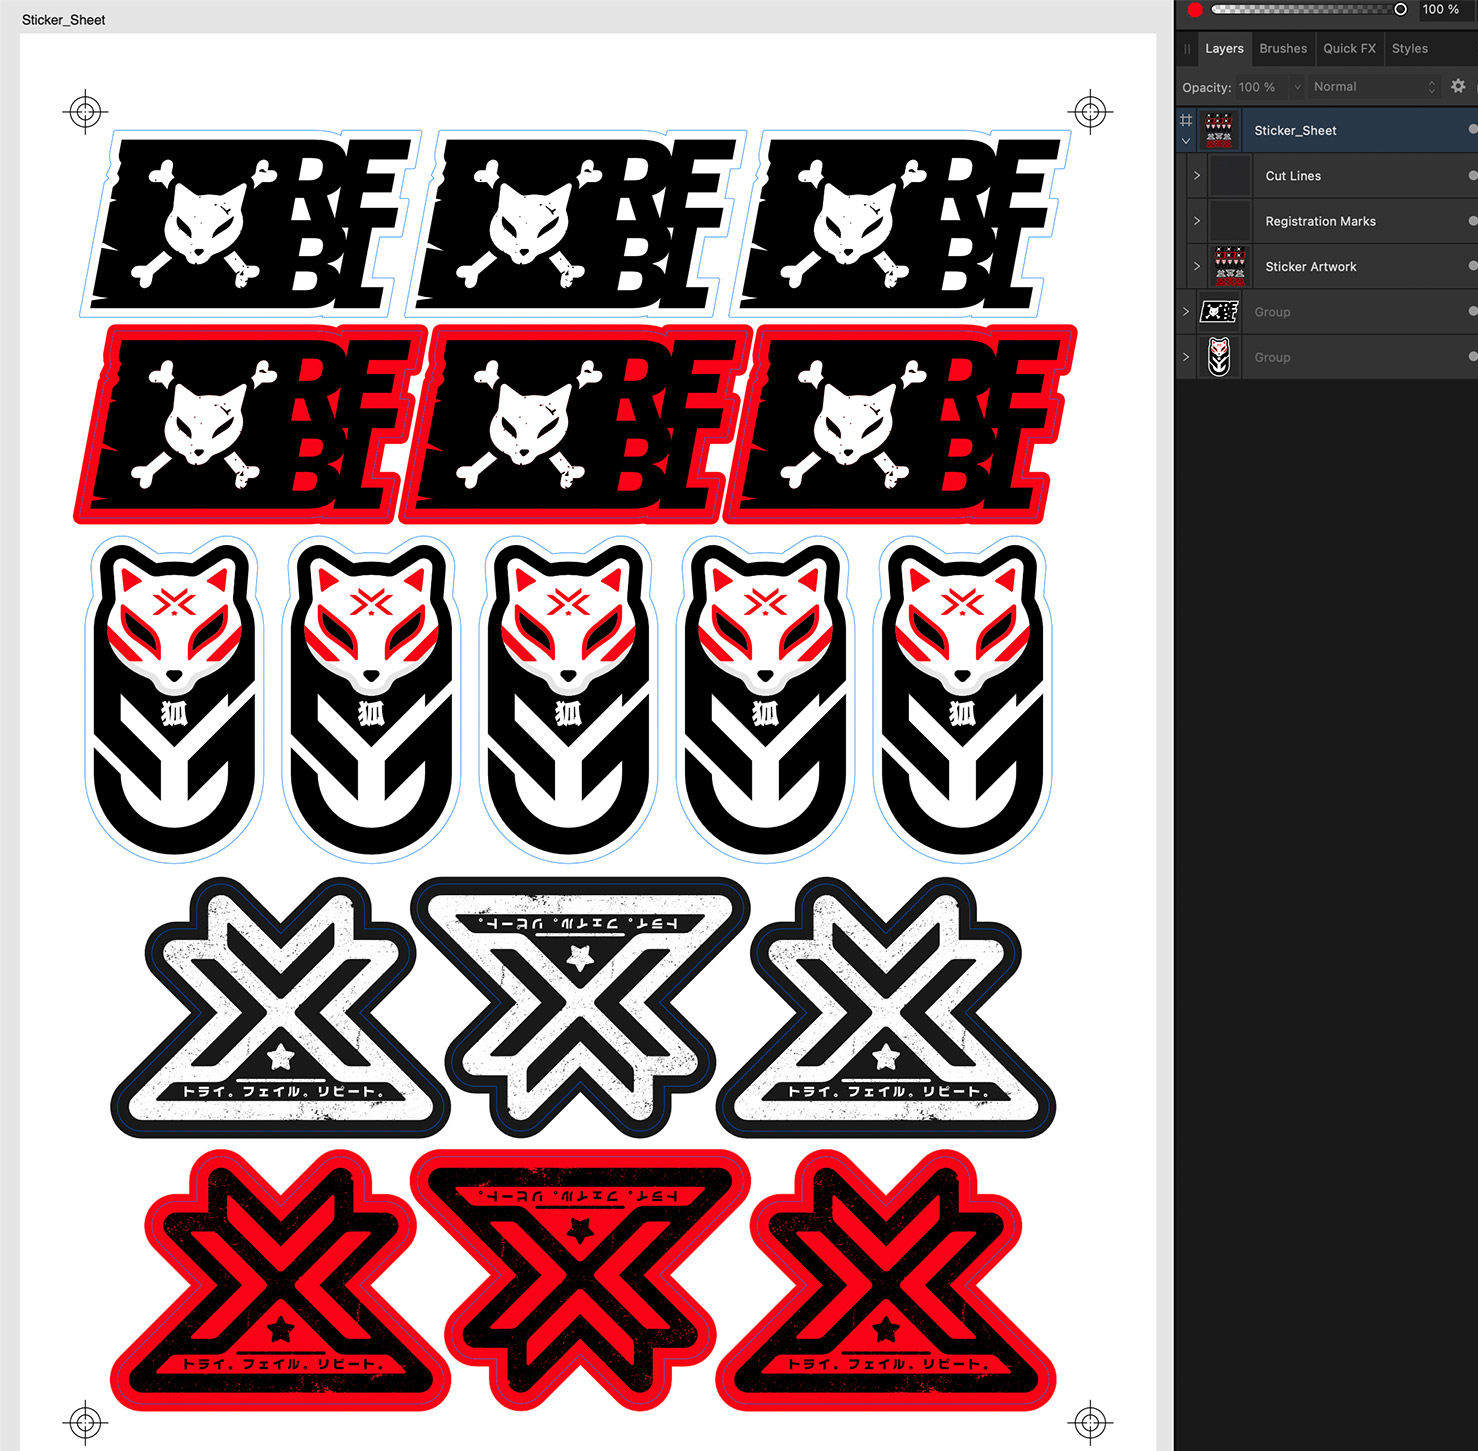Select the Registration Marks layer name

tap(1320, 221)
